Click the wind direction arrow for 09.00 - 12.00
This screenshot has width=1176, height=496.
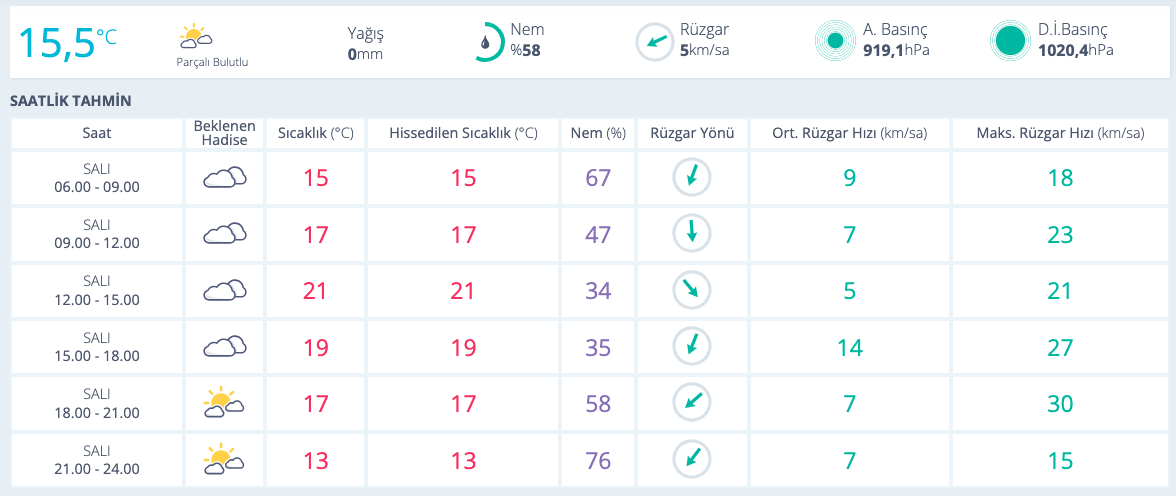[x=691, y=234]
